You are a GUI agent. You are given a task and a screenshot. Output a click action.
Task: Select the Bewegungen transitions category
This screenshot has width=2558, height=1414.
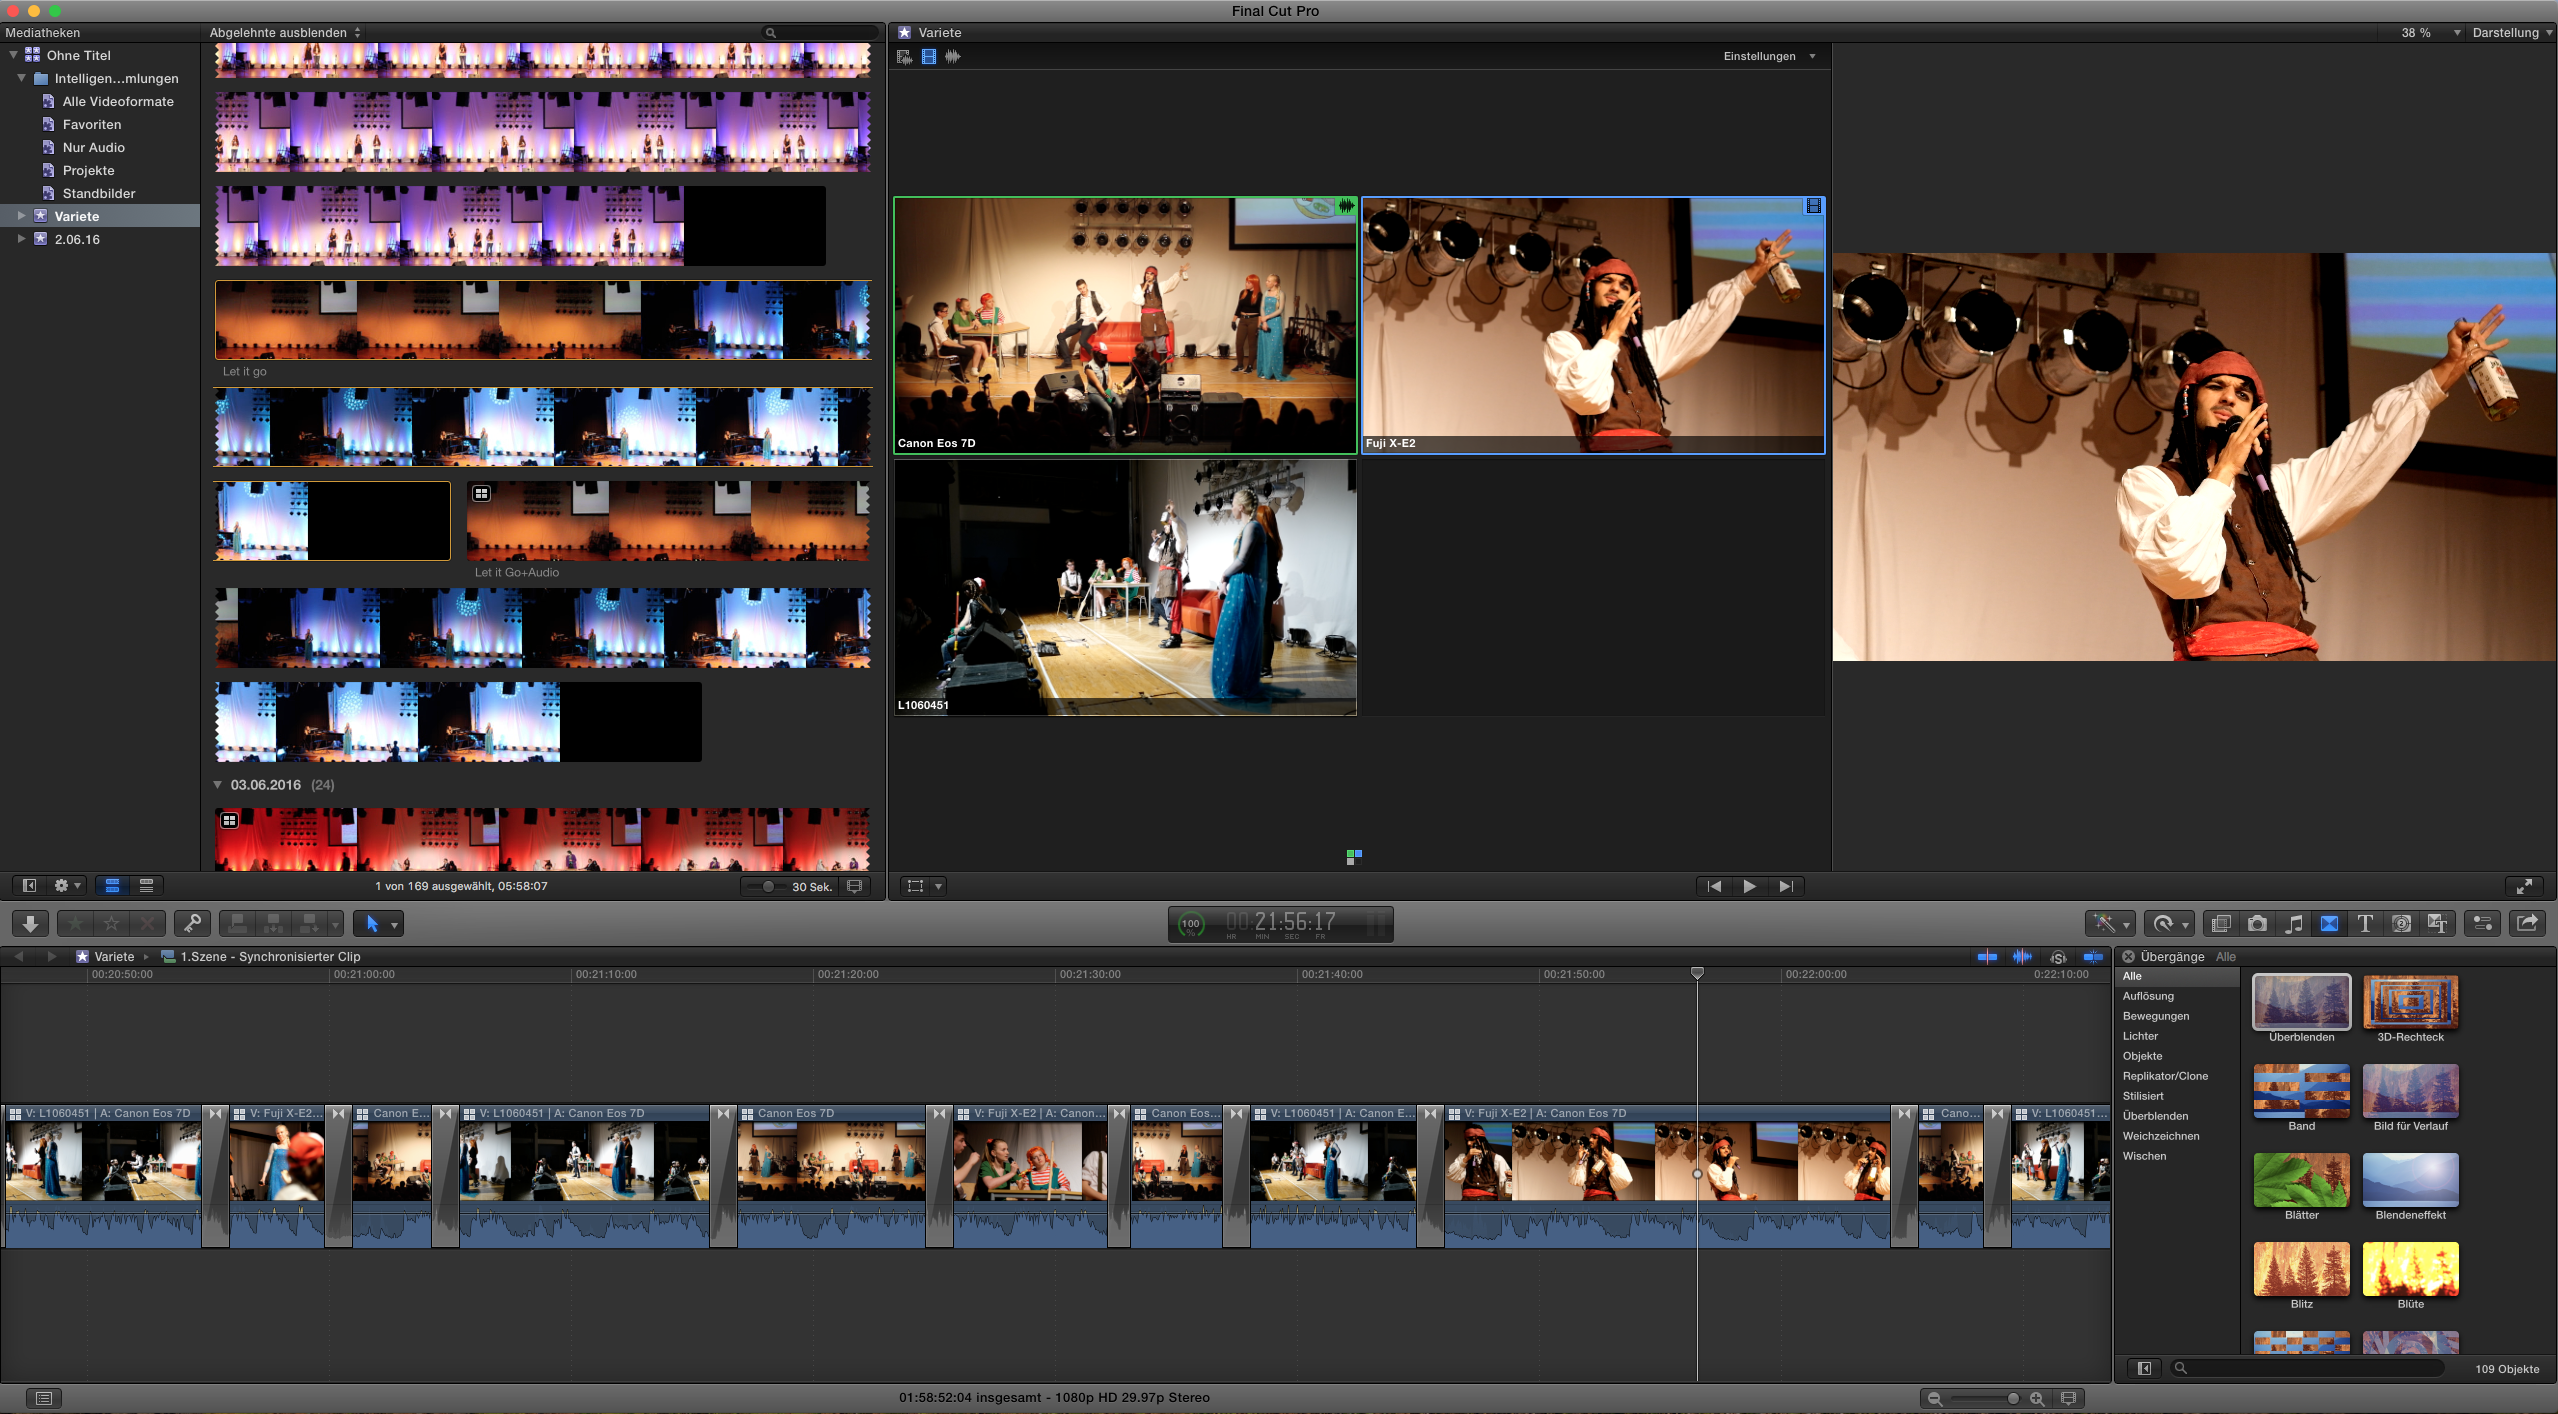tap(2156, 1016)
